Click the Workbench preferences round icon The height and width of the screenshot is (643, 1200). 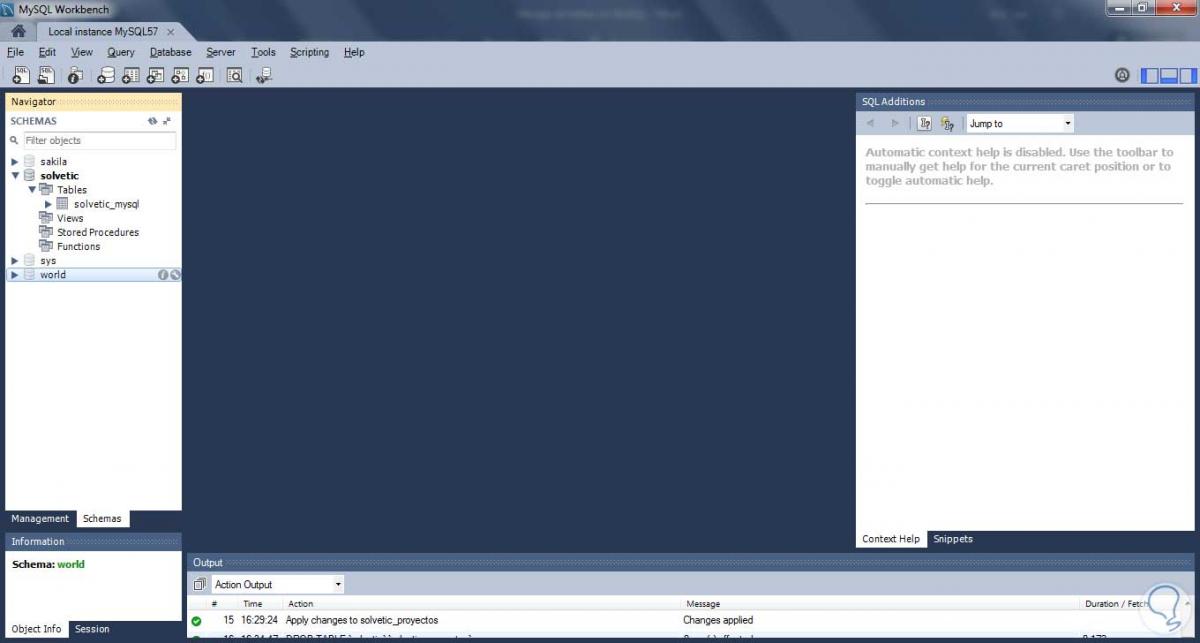[1122, 75]
